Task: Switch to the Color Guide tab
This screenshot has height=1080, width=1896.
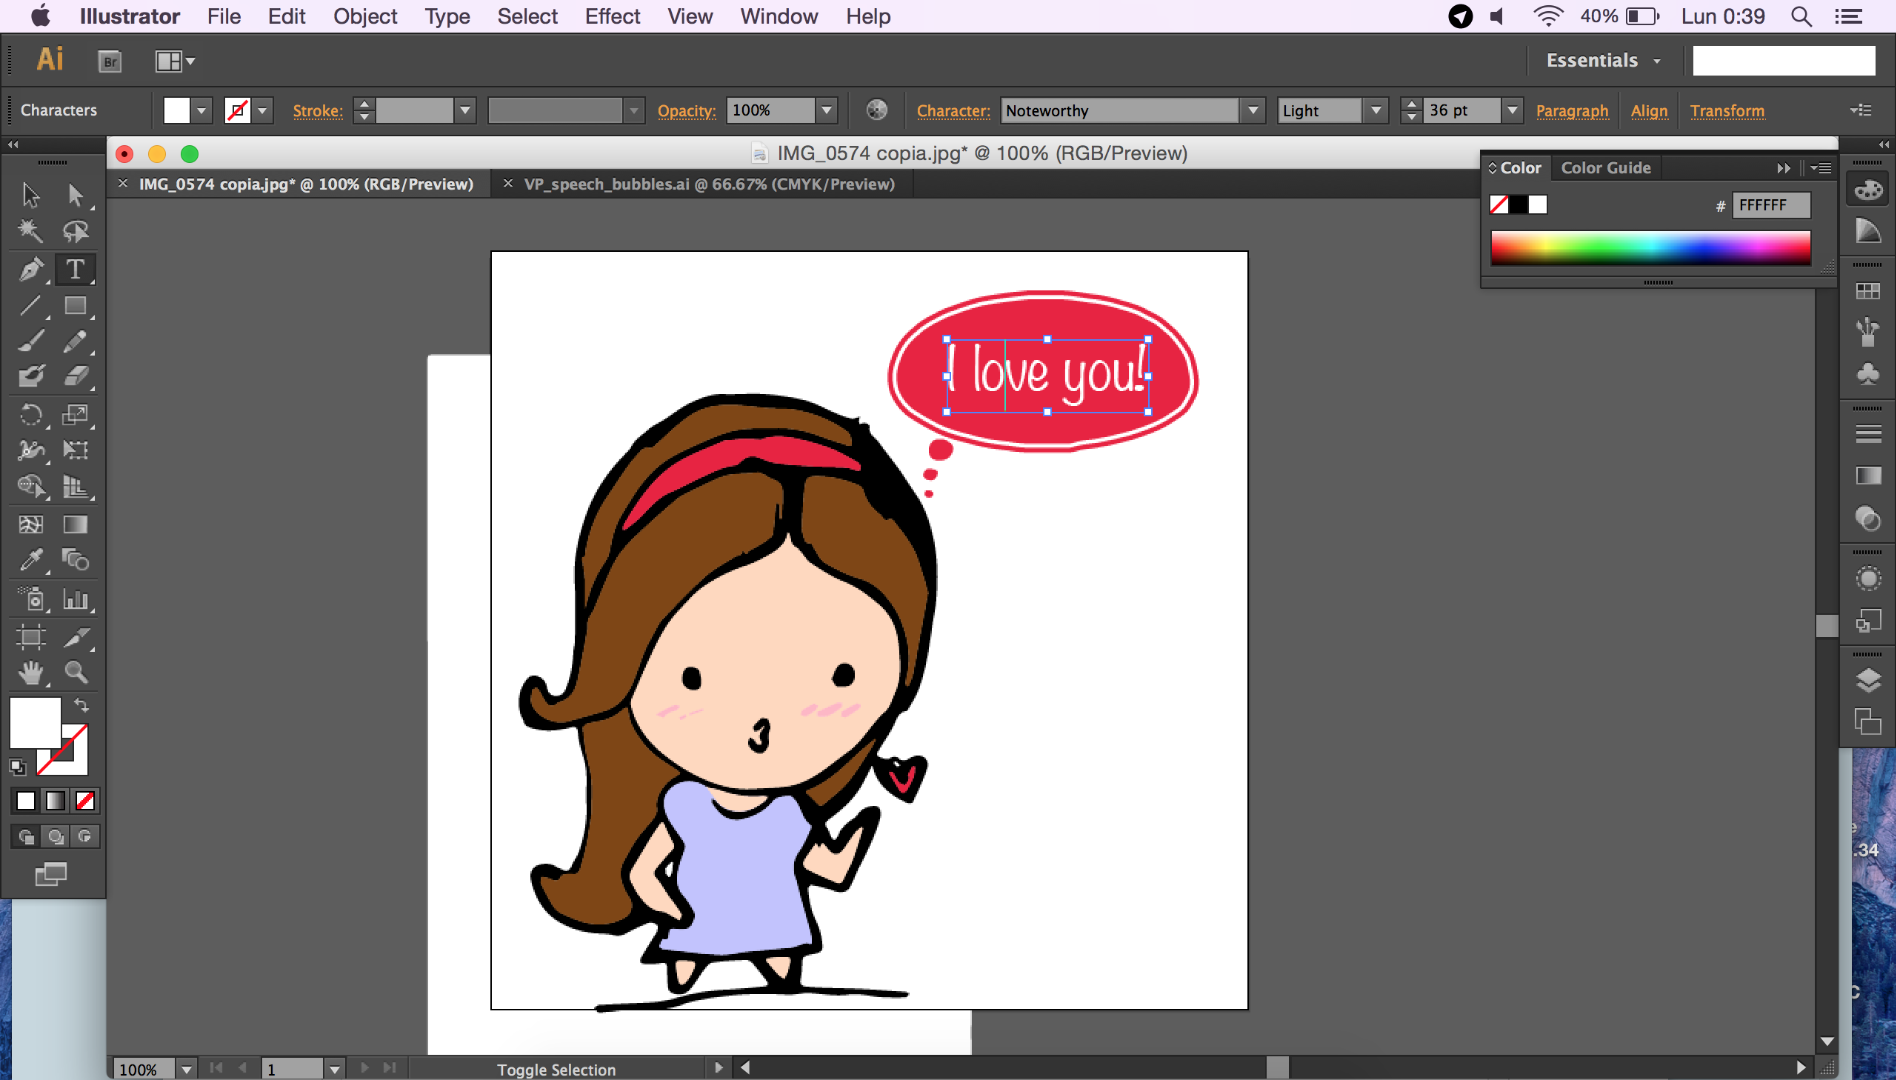Action: click(1606, 168)
